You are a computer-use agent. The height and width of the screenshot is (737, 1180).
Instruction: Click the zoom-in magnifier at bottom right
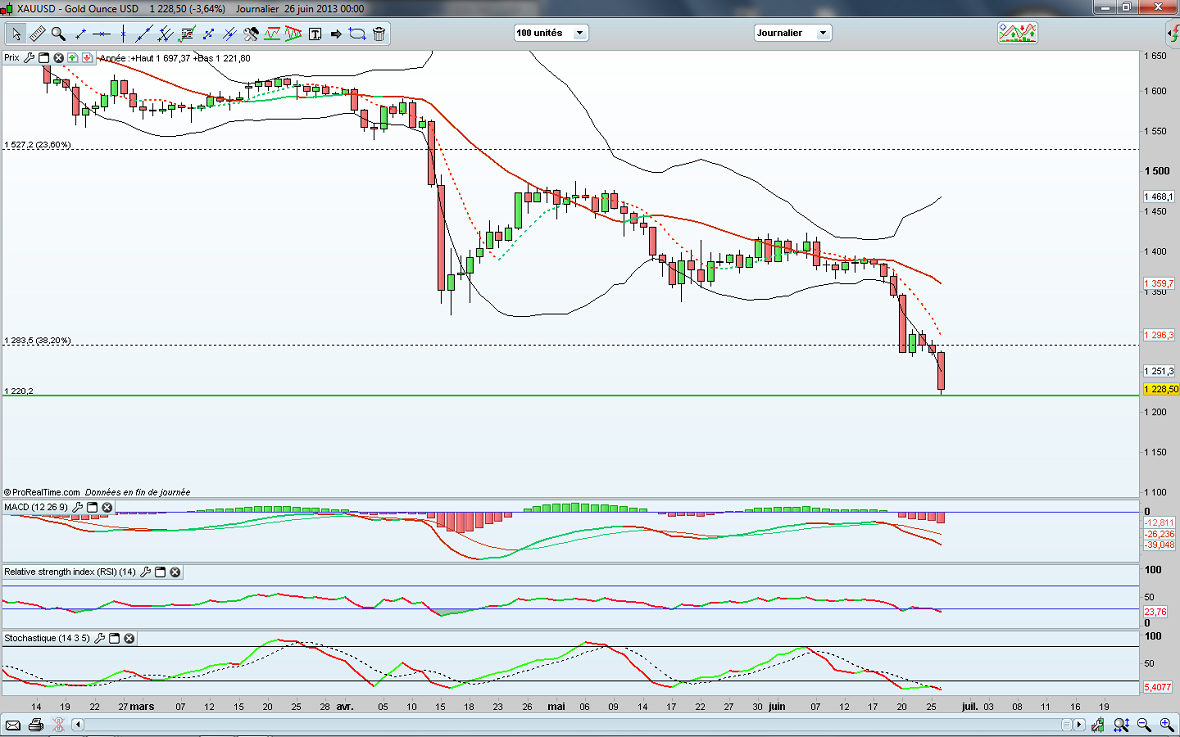[x=1166, y=724]
